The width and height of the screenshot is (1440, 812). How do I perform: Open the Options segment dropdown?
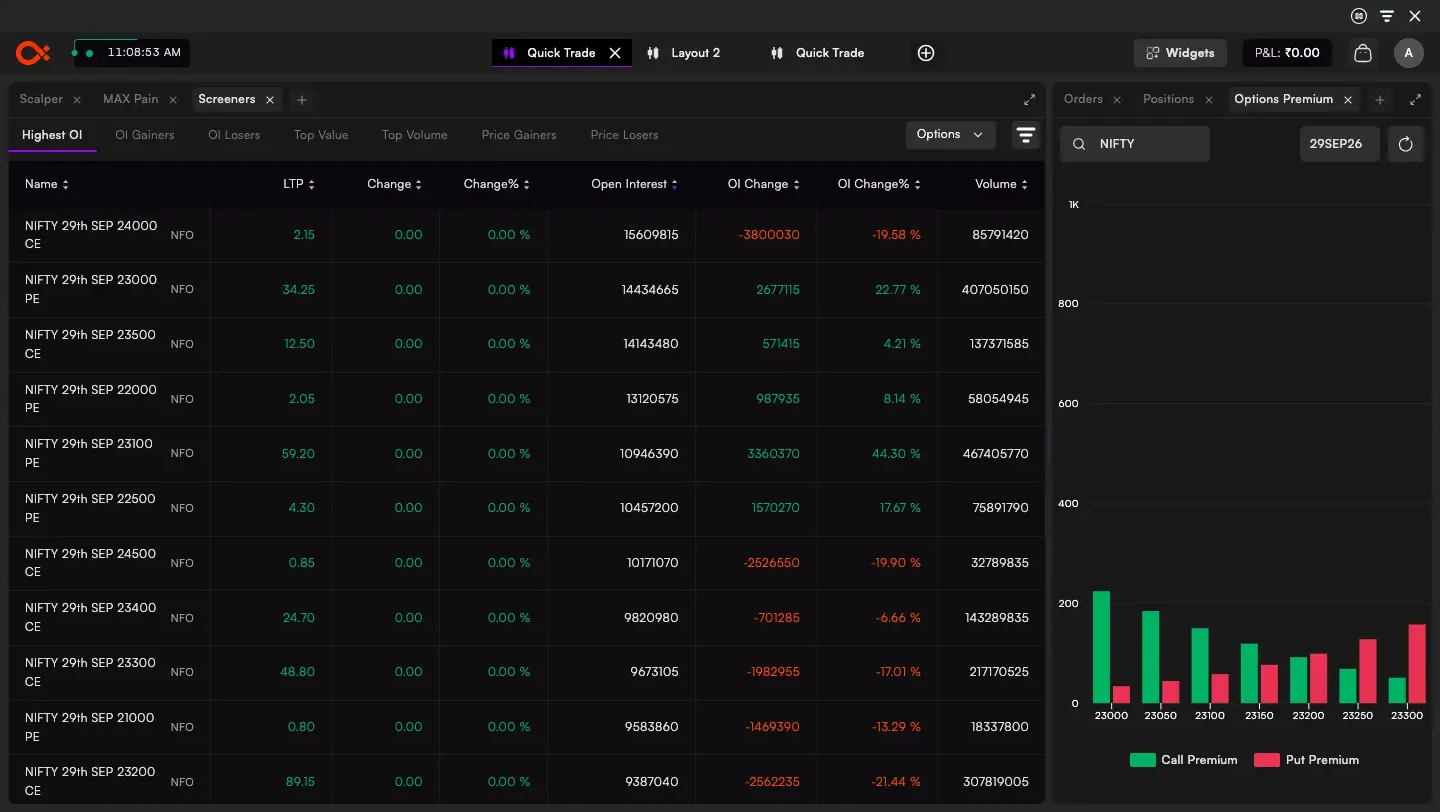point(950,135)
